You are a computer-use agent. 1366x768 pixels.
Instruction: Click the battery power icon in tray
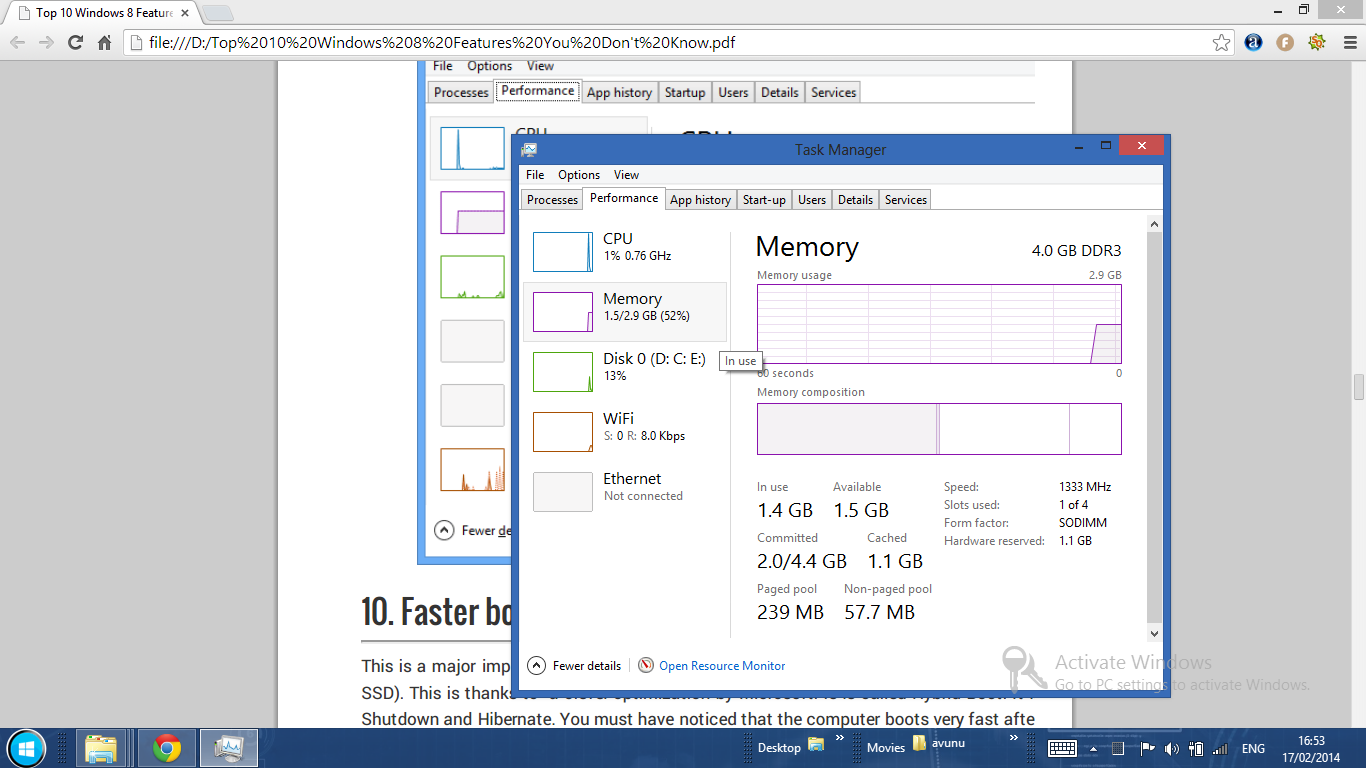point(1194,748)
